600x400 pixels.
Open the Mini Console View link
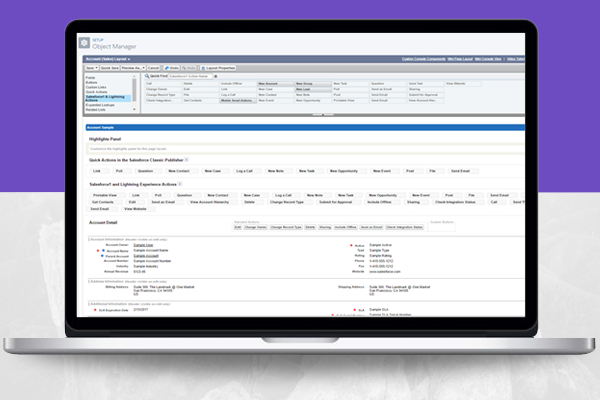pos(488,59)
